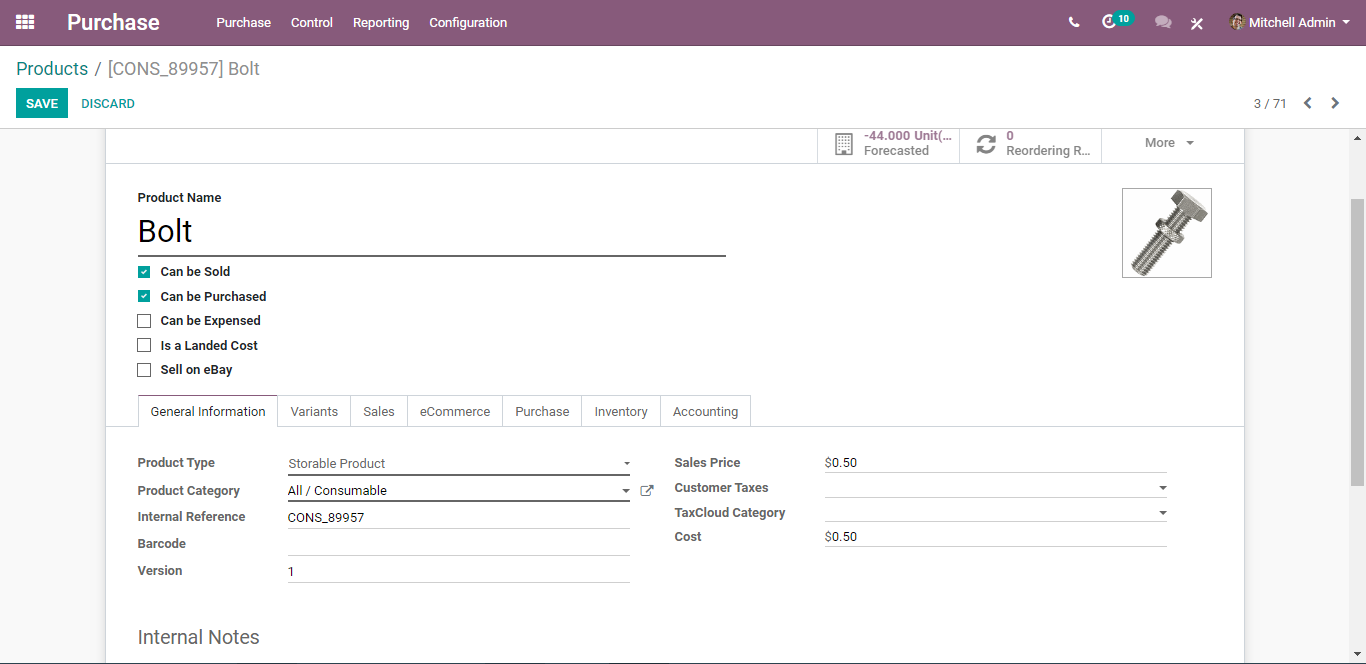Tick the Sell on eBay checkbox
This screenshot has width=1366, height=664.
pos(144,370)
